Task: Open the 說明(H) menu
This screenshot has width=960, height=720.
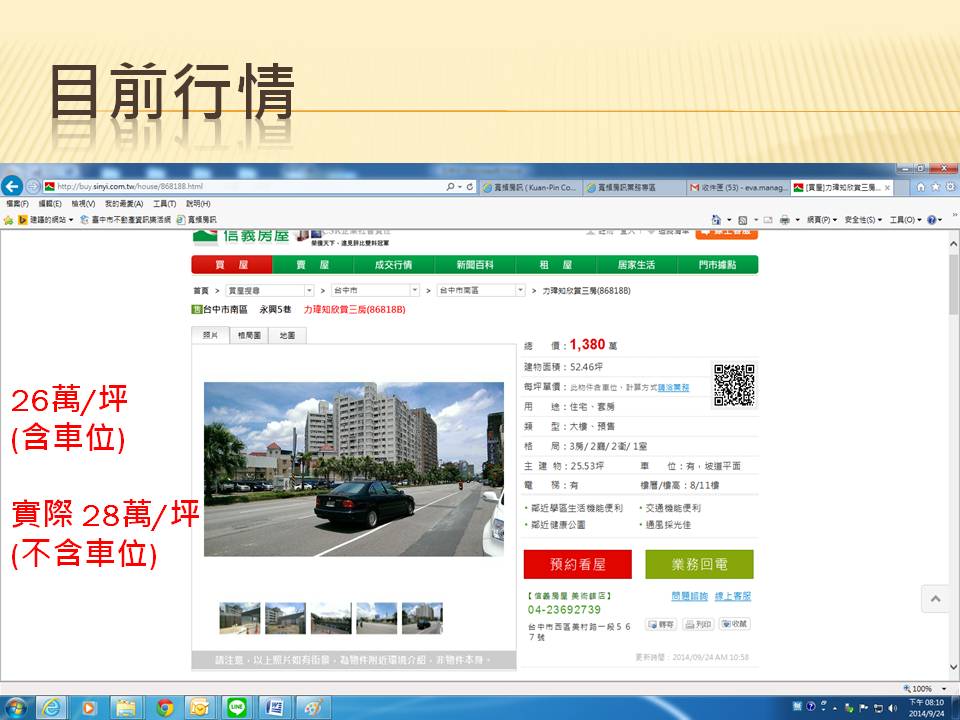Action: click(198, 204)
